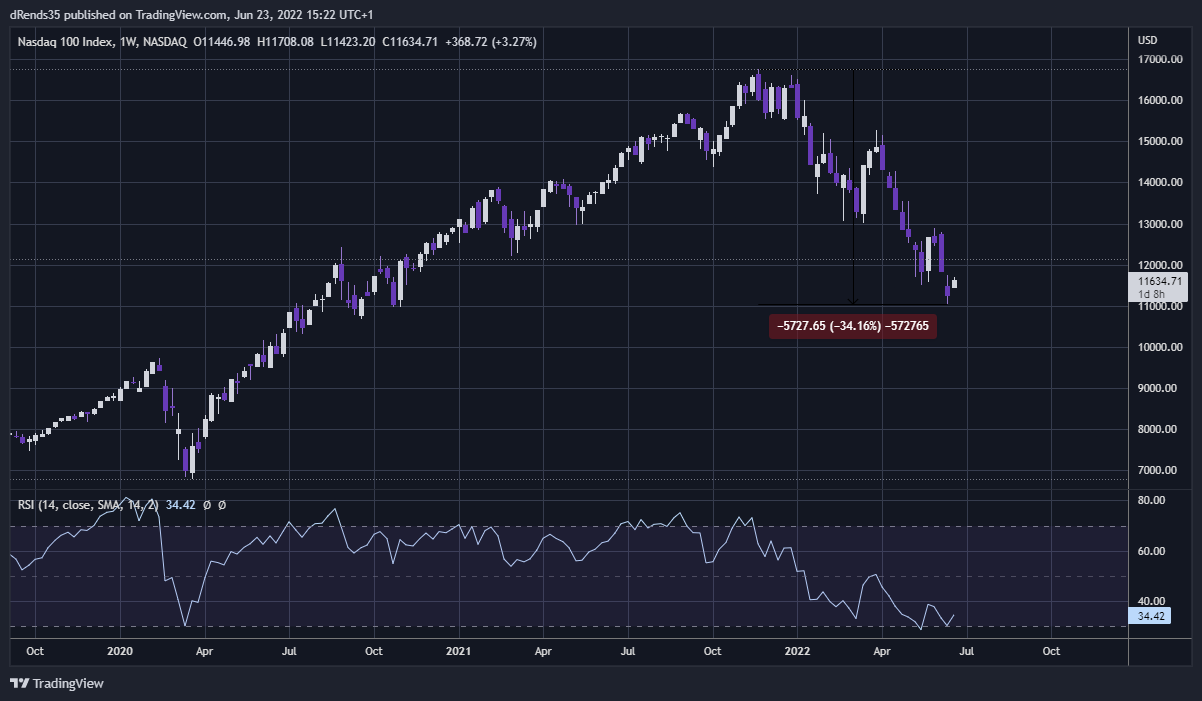Click the 'RSI (14, close, SMA, 14, 2)' indicator legend

88,505
